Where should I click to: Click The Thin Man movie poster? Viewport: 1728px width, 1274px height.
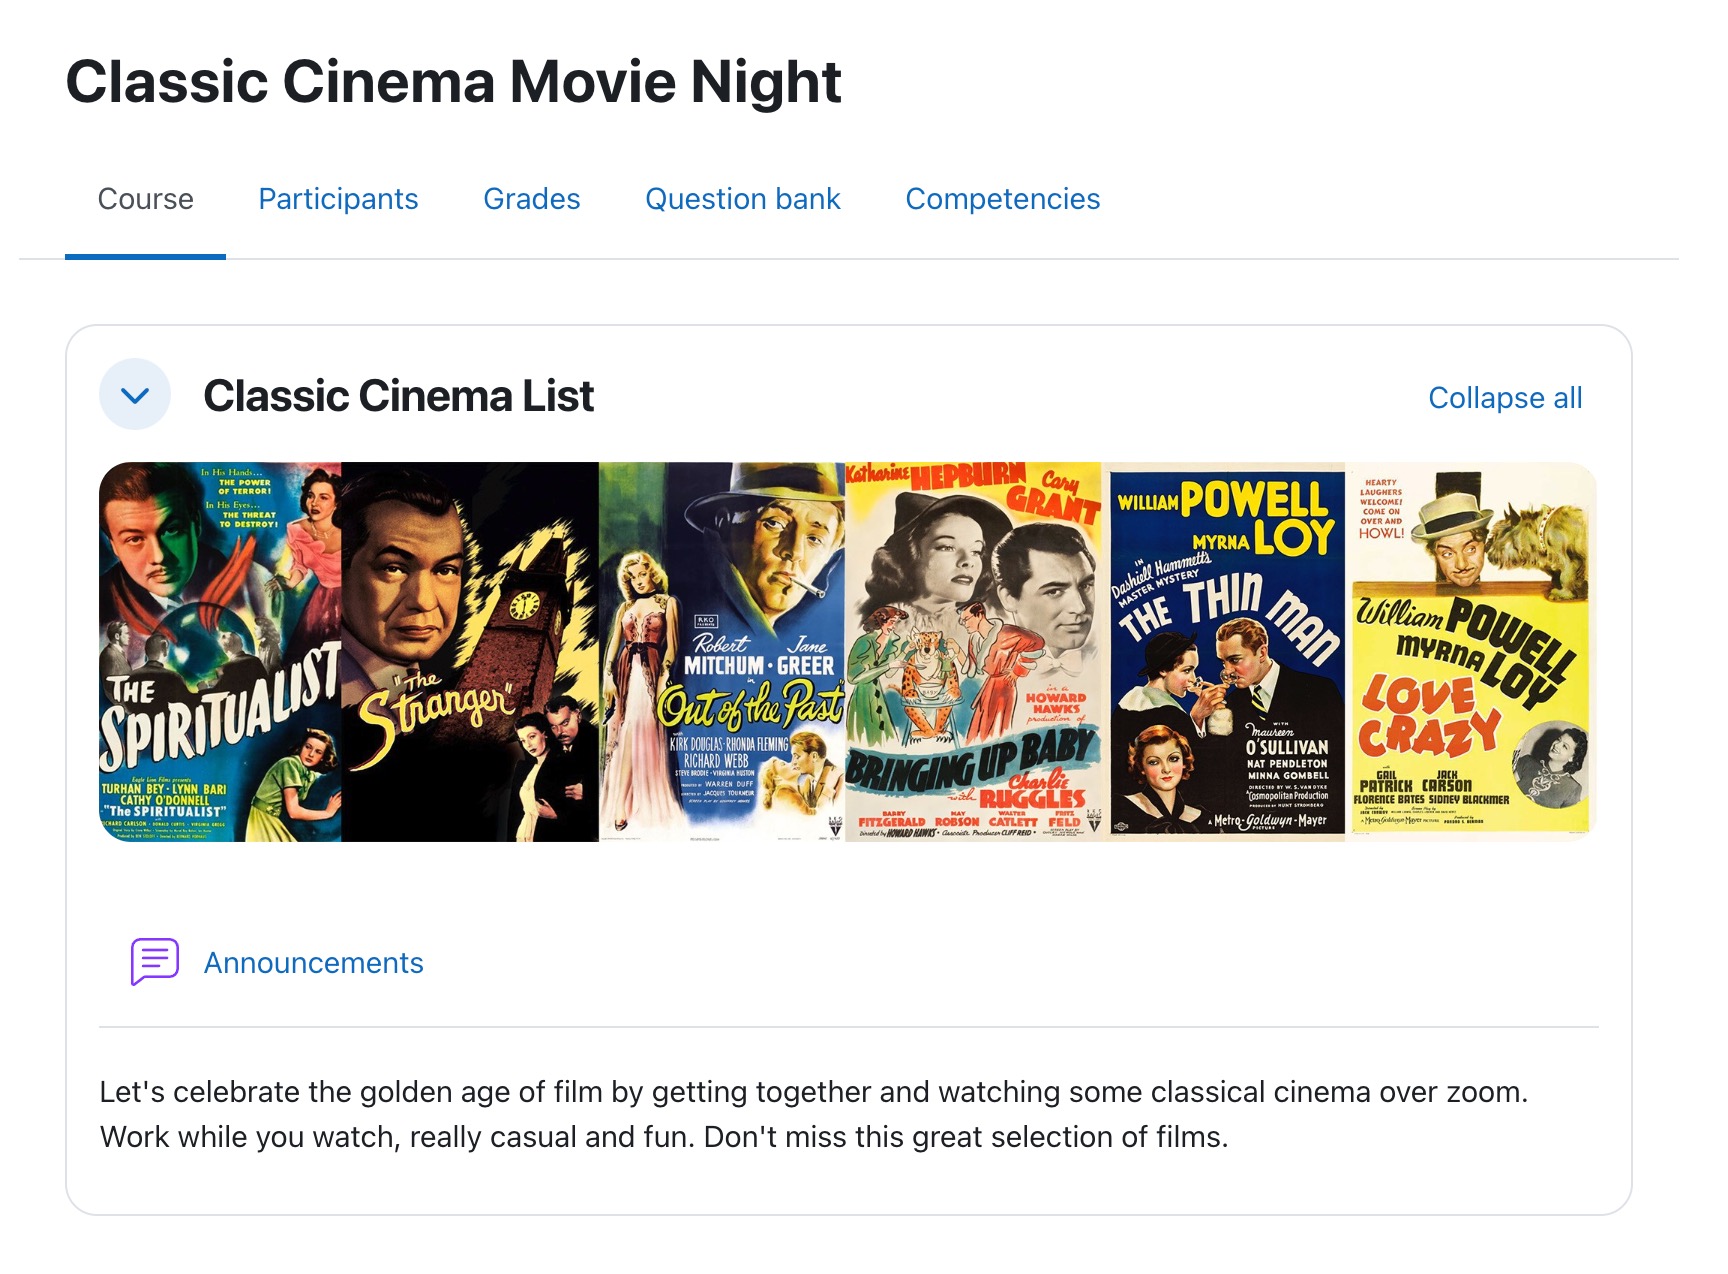click(1228, 651)
